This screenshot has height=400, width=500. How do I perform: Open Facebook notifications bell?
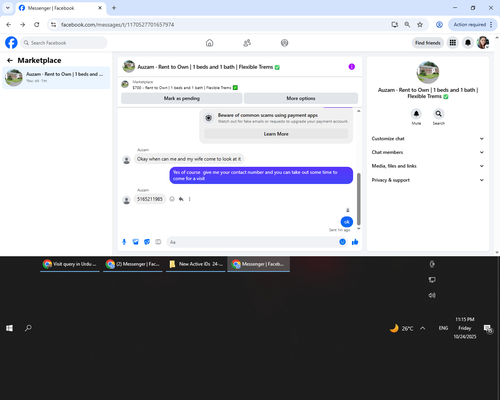468,43
